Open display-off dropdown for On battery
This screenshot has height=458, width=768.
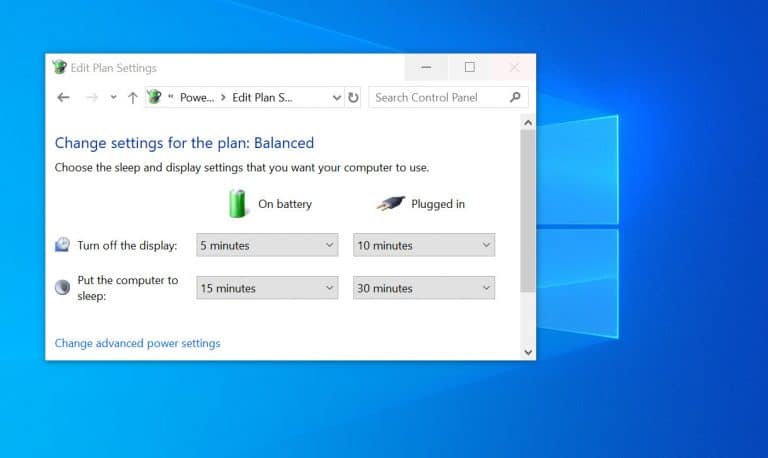click(x=267, y=245)
